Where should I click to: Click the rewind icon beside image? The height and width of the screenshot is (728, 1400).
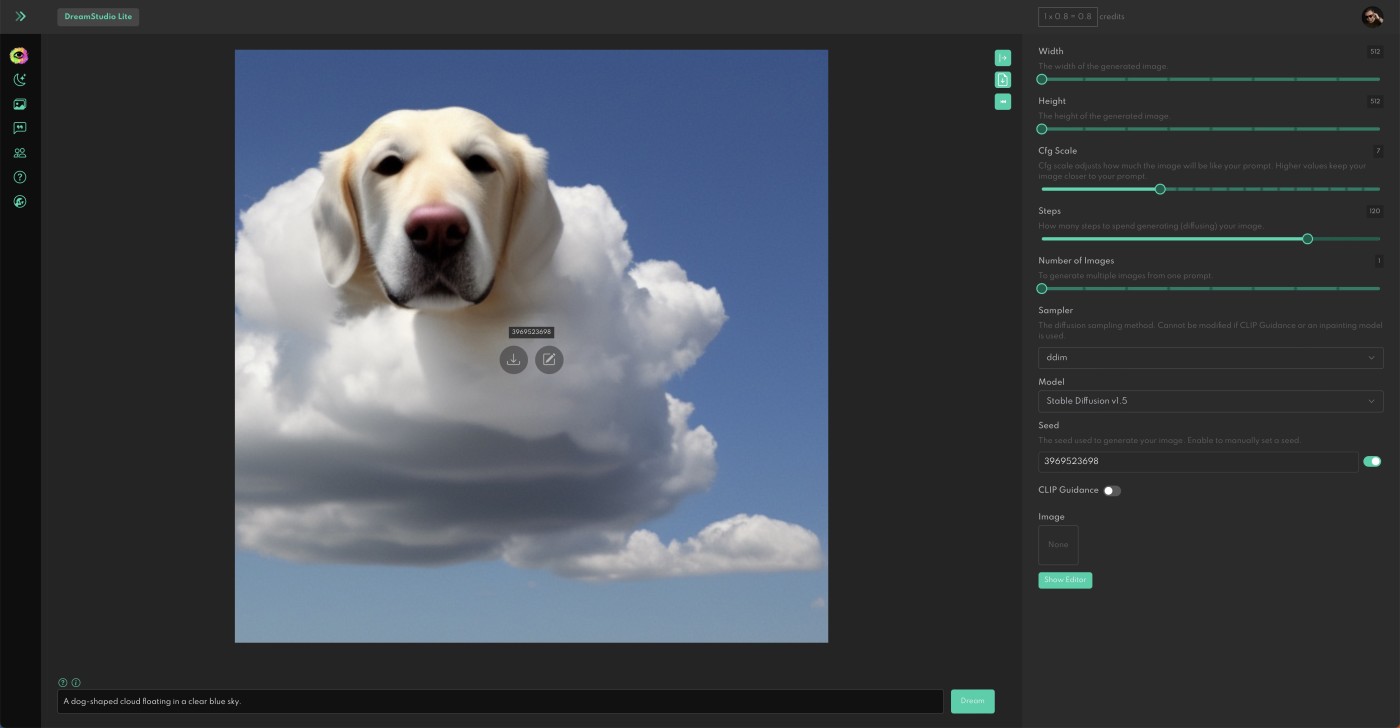(1002, 102)
